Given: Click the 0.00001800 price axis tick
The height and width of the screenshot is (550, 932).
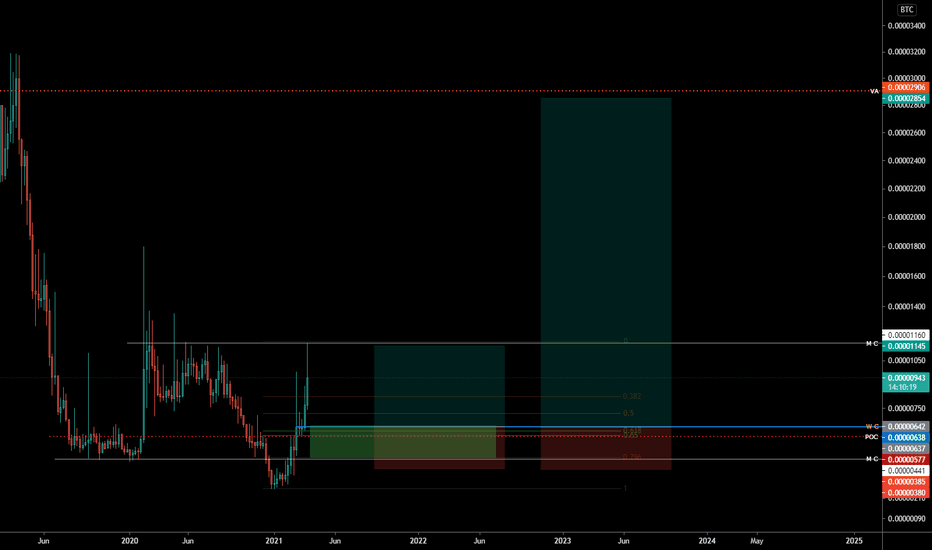Looking at the screenshot, I should (906, 246).
